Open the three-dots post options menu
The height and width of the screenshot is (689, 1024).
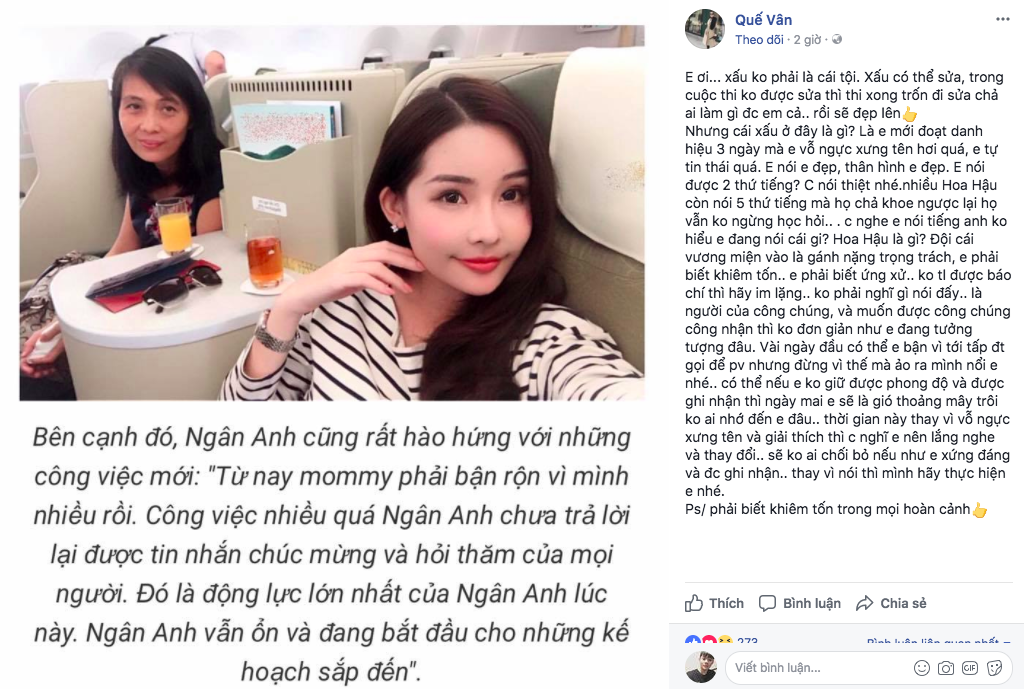pyautogui.click(x=1002, y=19)
